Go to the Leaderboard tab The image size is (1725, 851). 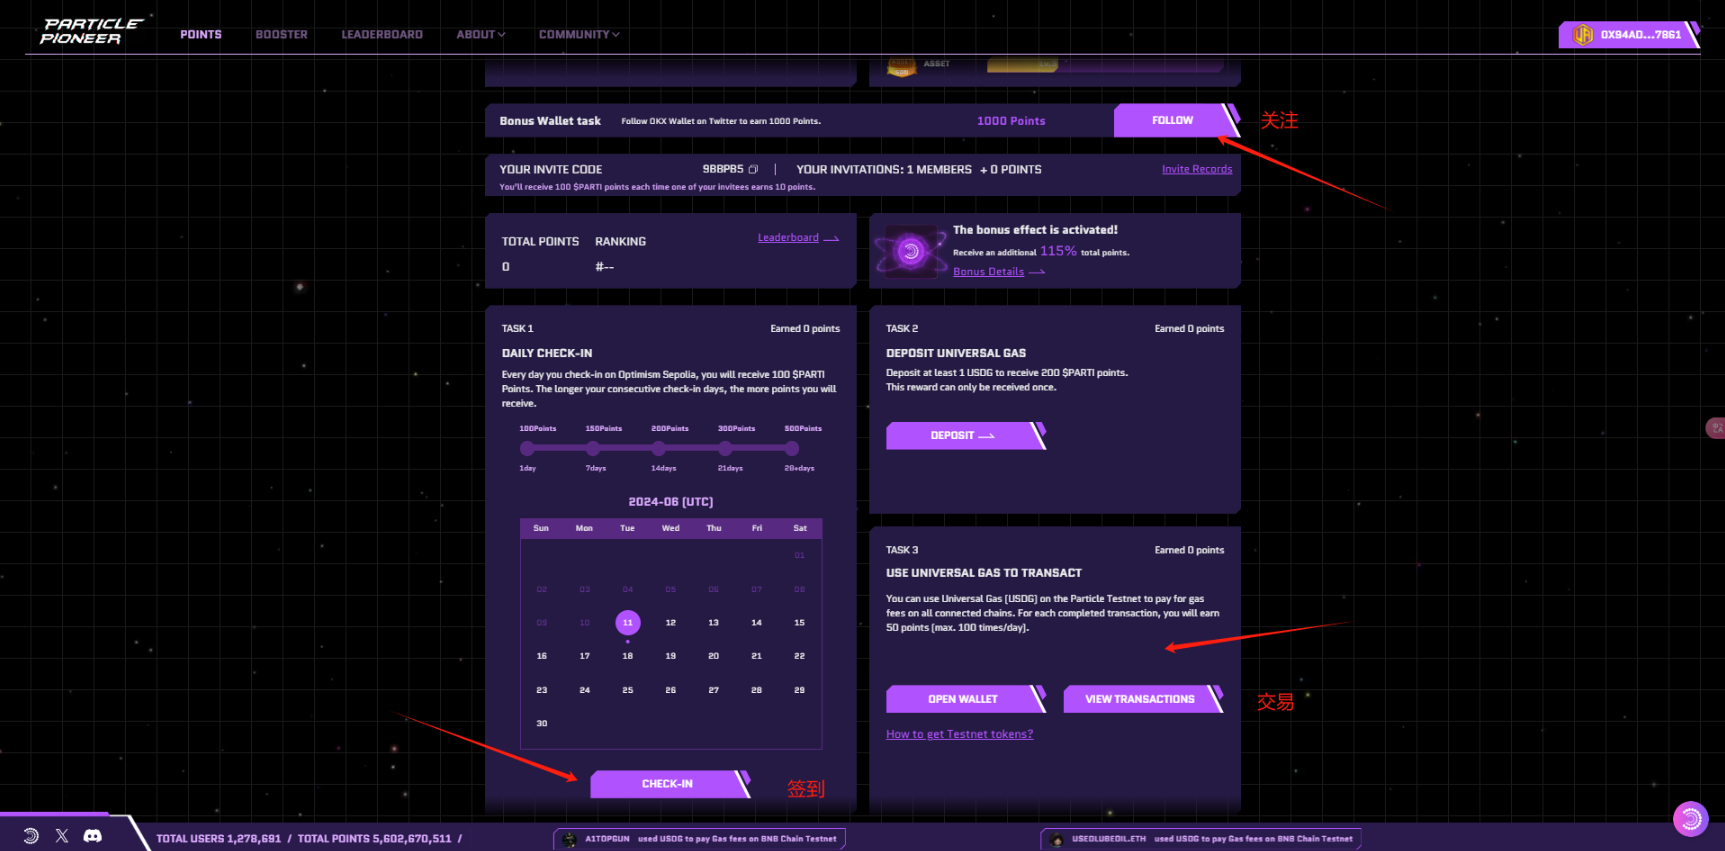coord(382,35)
